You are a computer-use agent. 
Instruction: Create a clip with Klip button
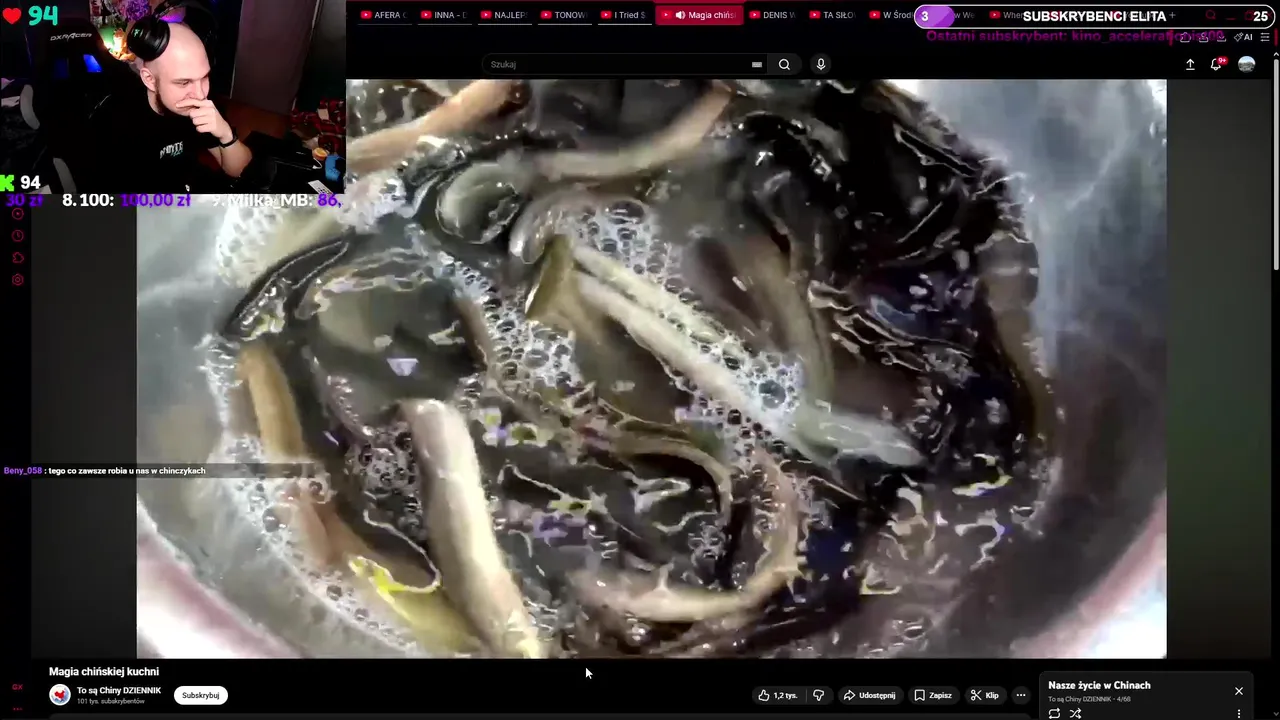tap(985, 695)
